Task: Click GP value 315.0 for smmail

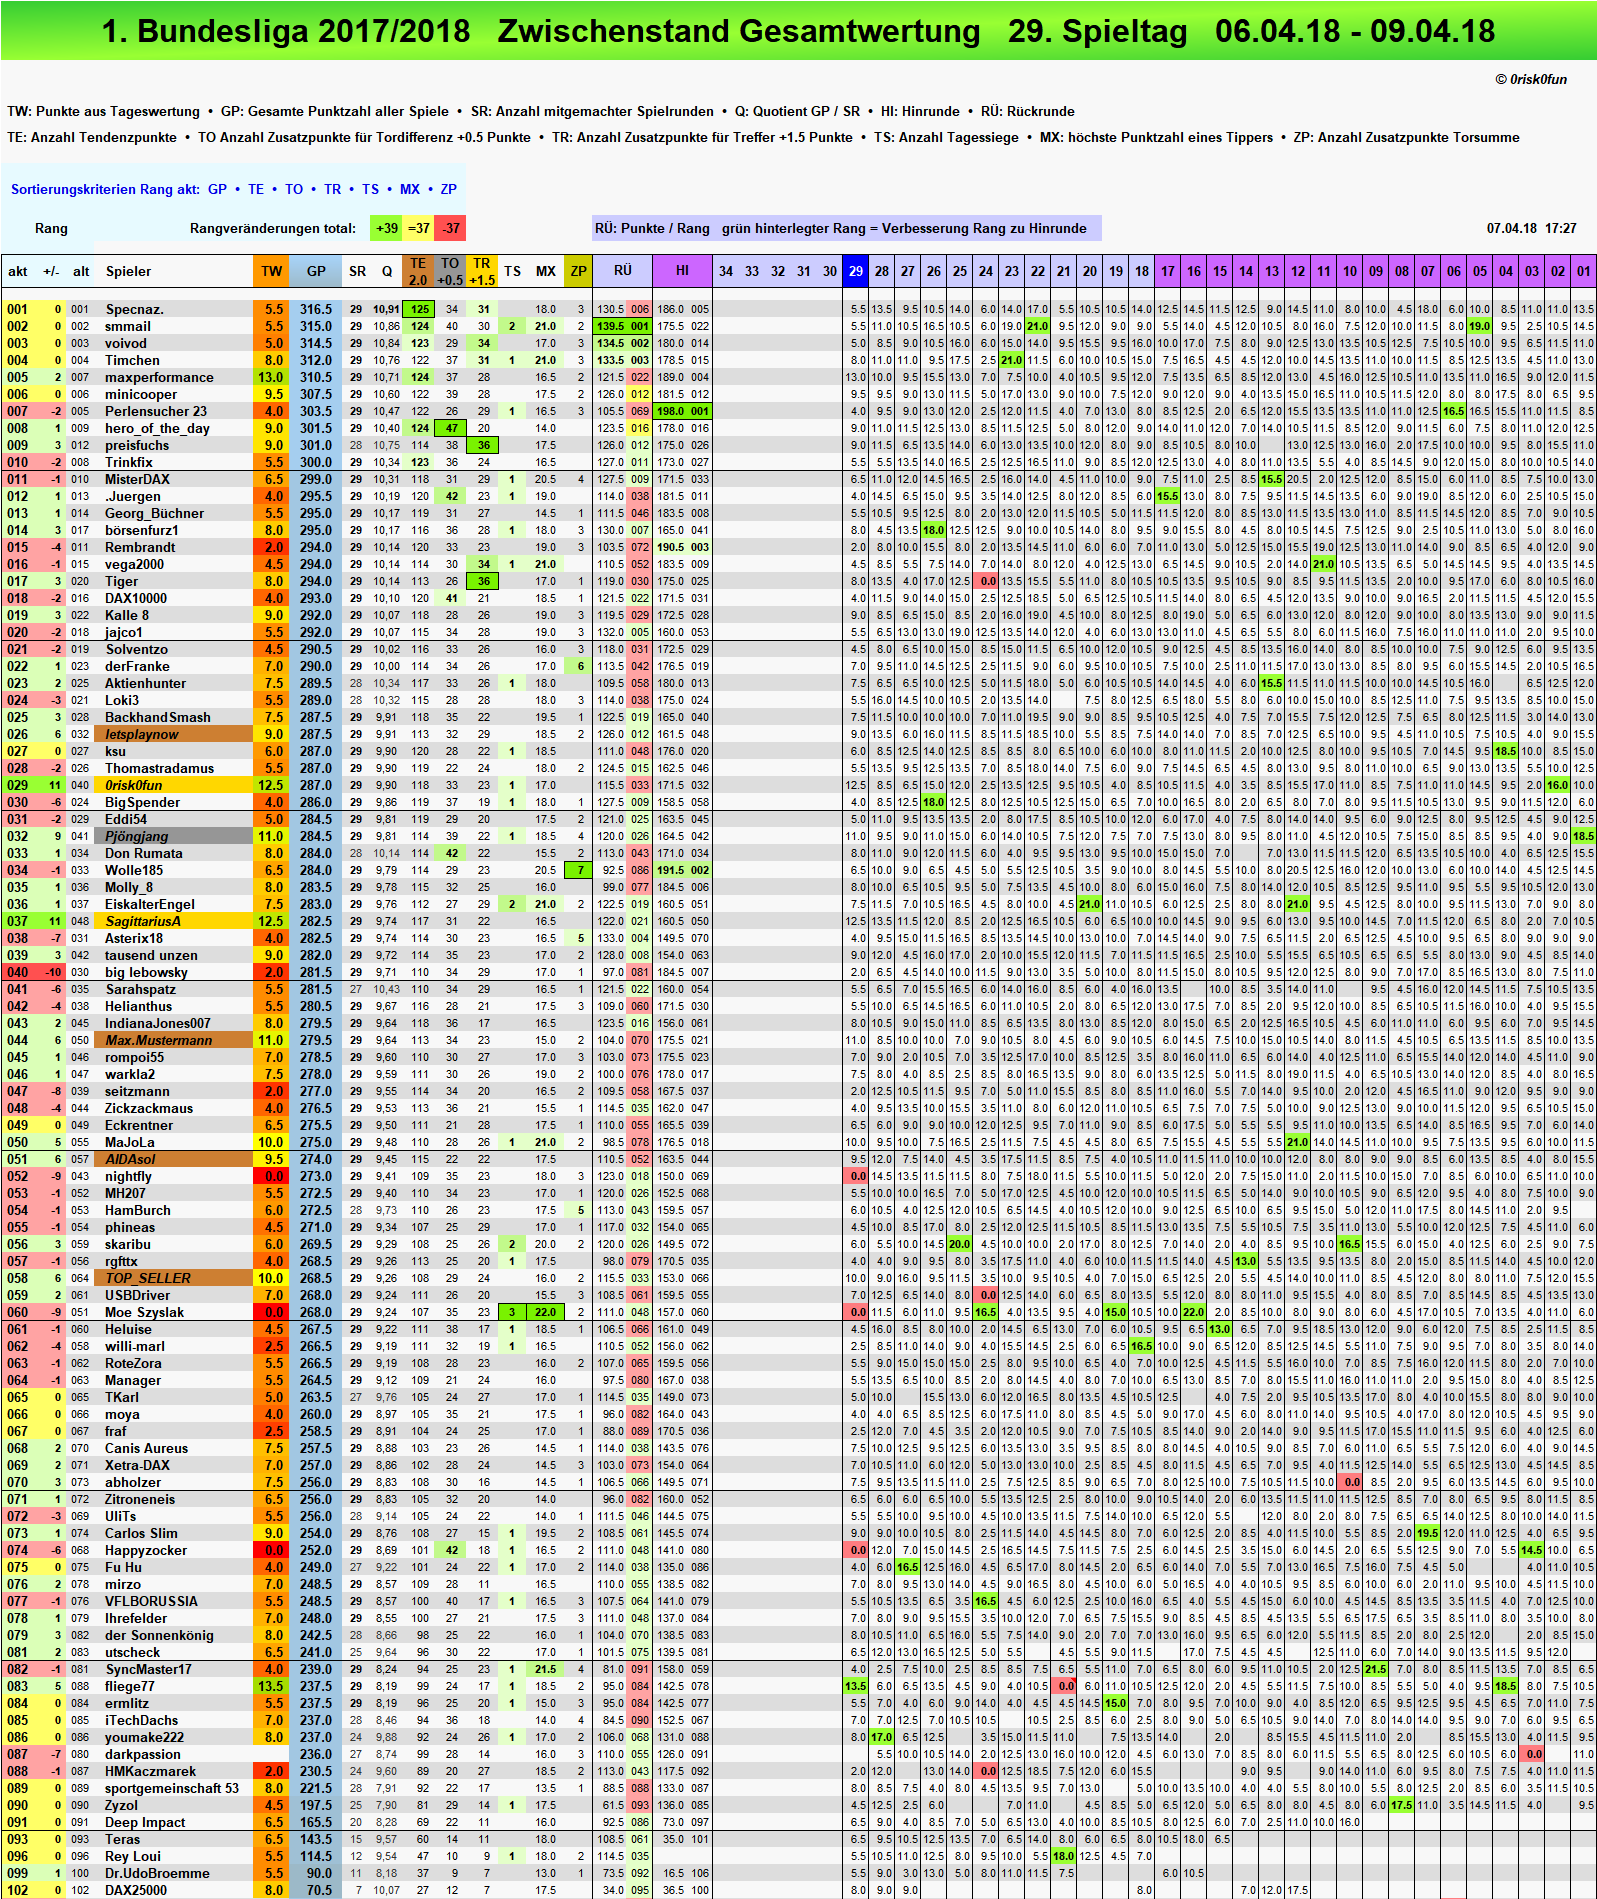Action: click(316, 326)
